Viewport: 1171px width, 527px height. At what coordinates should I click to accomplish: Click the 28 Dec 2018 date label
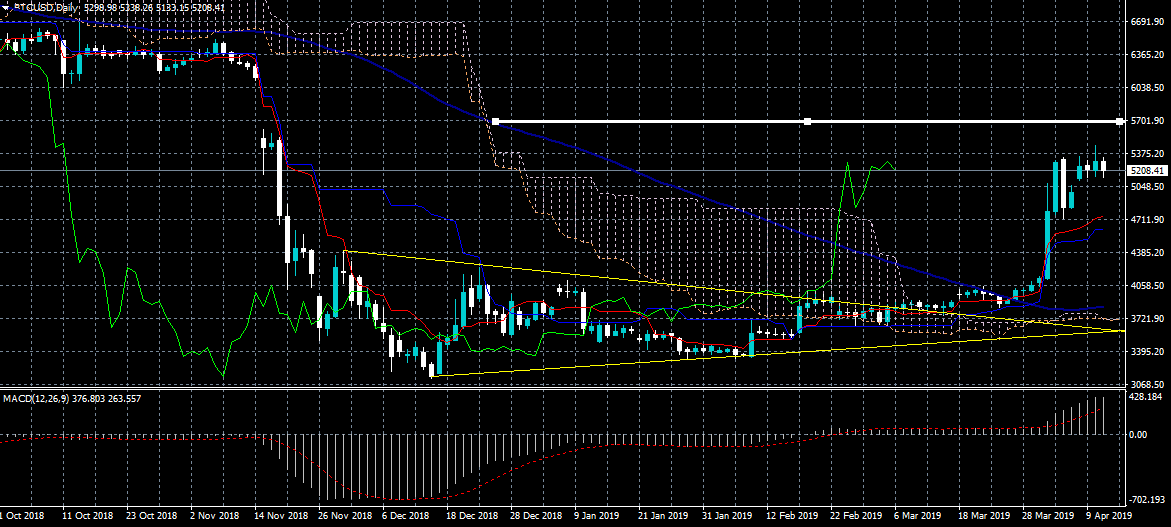[536, 516]
